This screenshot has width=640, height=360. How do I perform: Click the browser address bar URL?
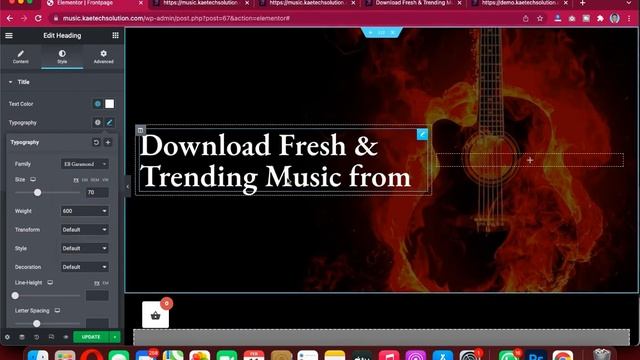pos(176,18)
